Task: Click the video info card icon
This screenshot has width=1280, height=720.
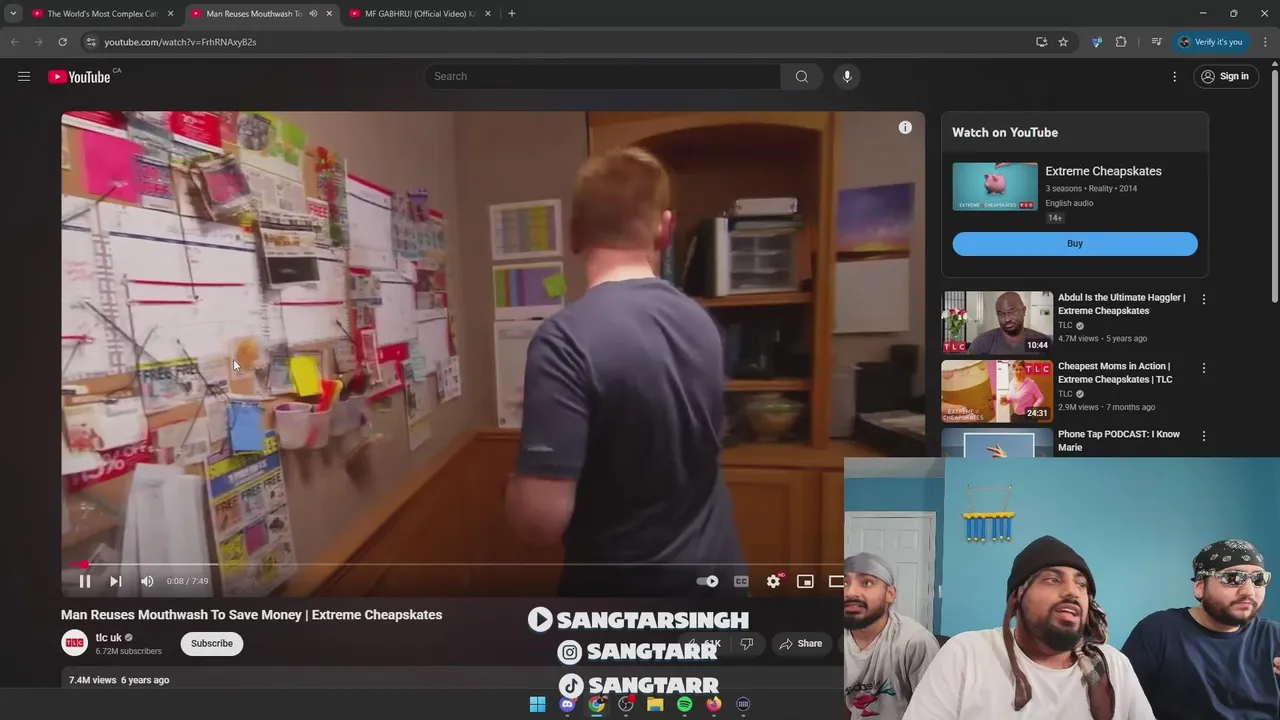Action: coord(905,127)
